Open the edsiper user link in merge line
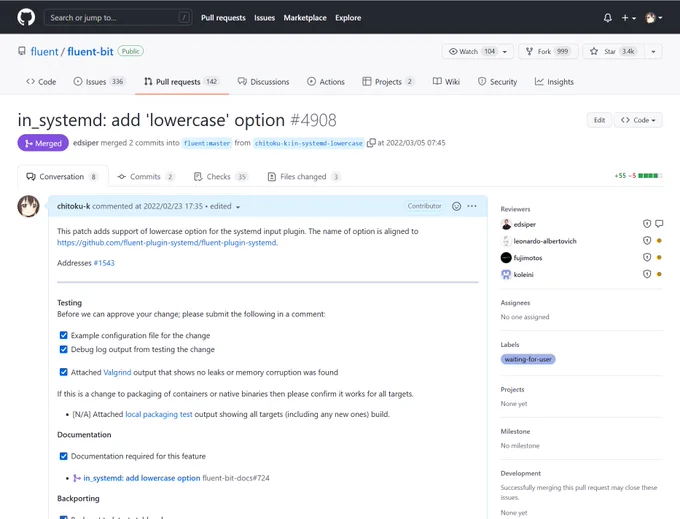The width and height of the screenshot is (680, 519). click(x=85, y=143)
